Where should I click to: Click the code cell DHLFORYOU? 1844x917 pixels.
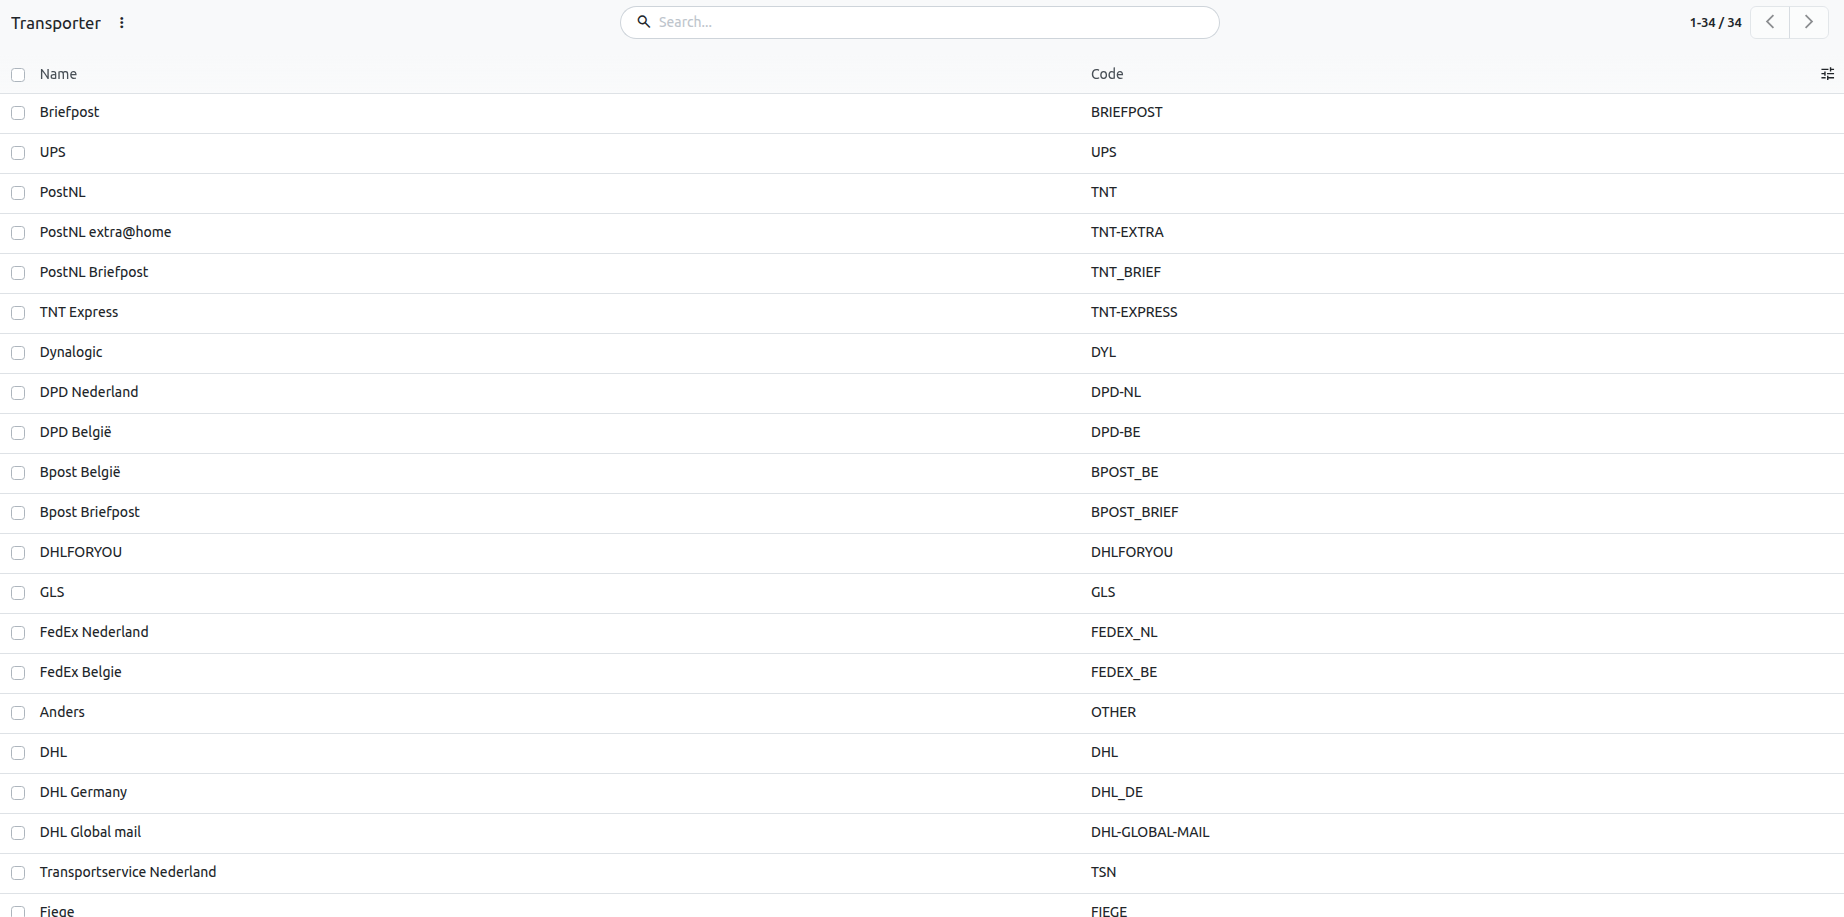(x=1132, y=552)
